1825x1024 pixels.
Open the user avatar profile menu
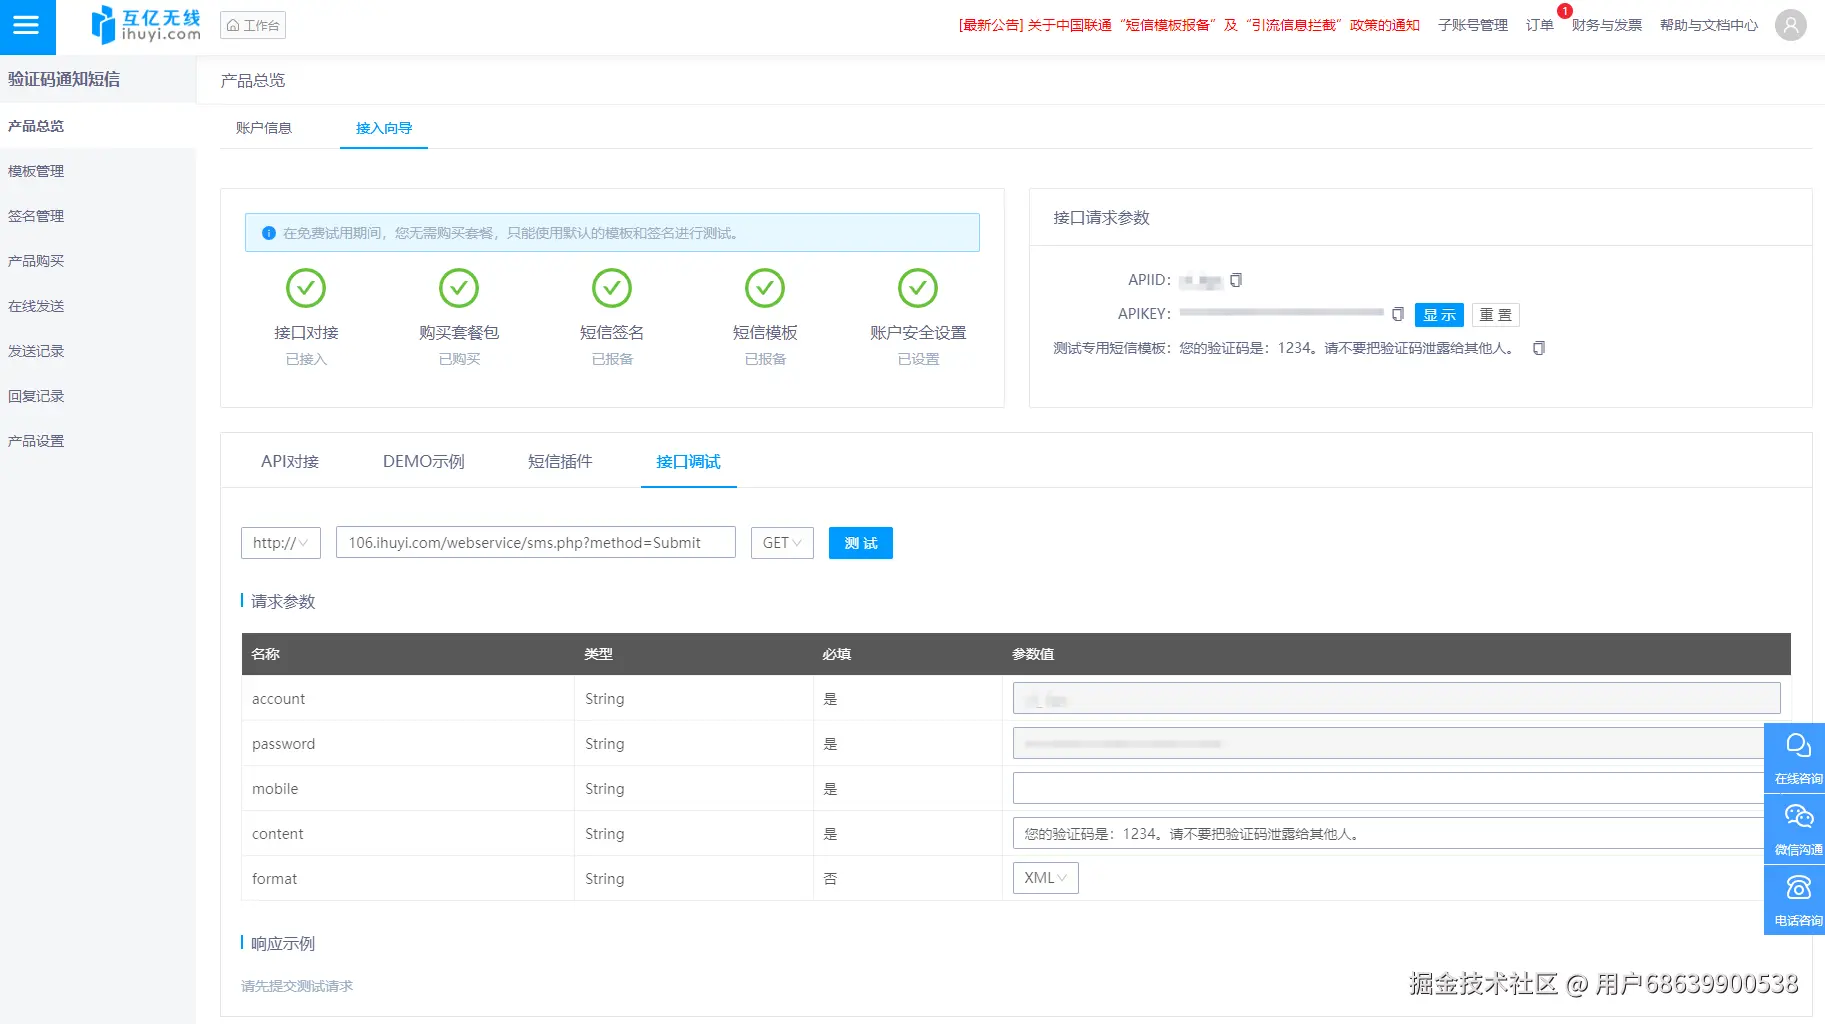point(1790,25)
